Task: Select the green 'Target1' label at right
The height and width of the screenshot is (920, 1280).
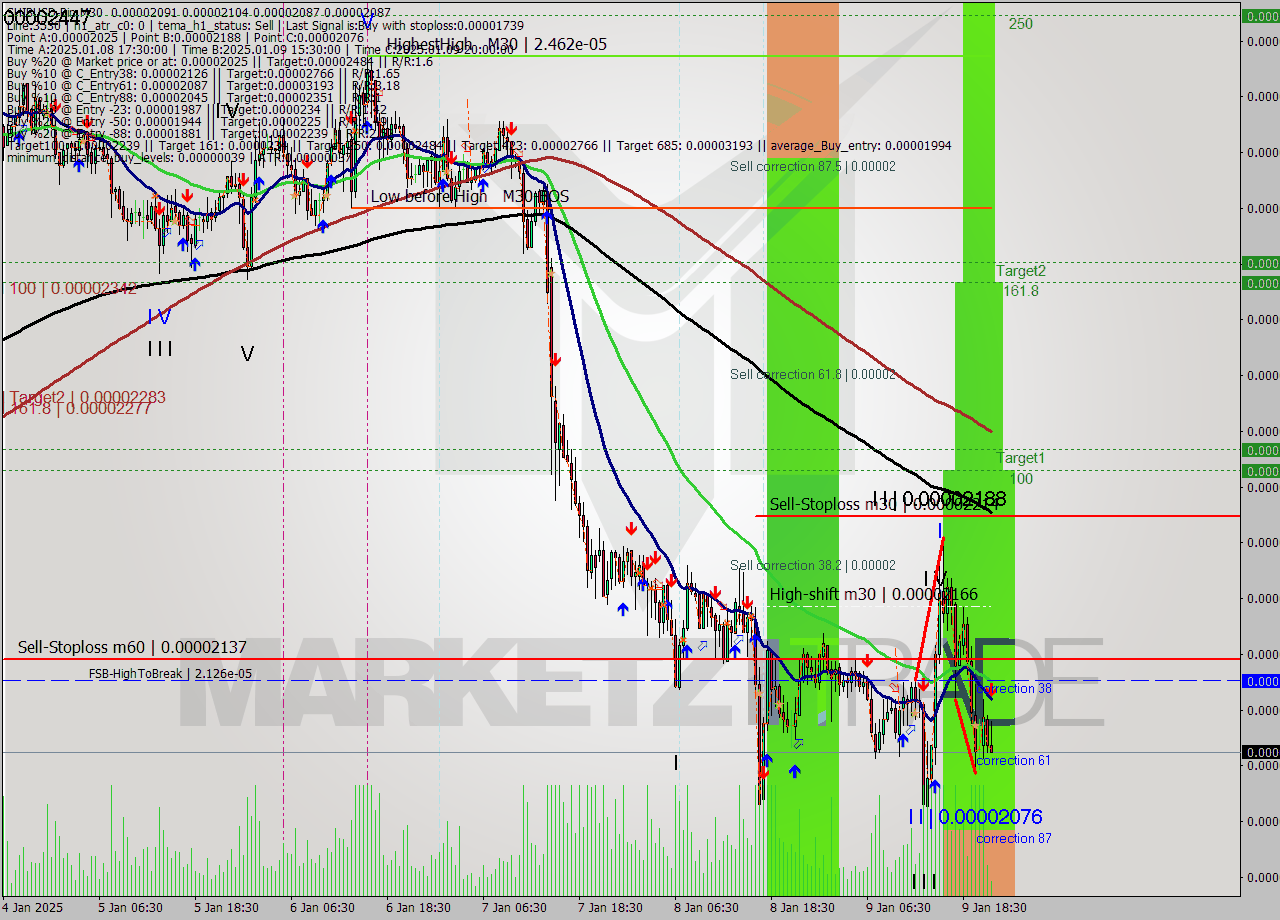Action: (1020, 458)
